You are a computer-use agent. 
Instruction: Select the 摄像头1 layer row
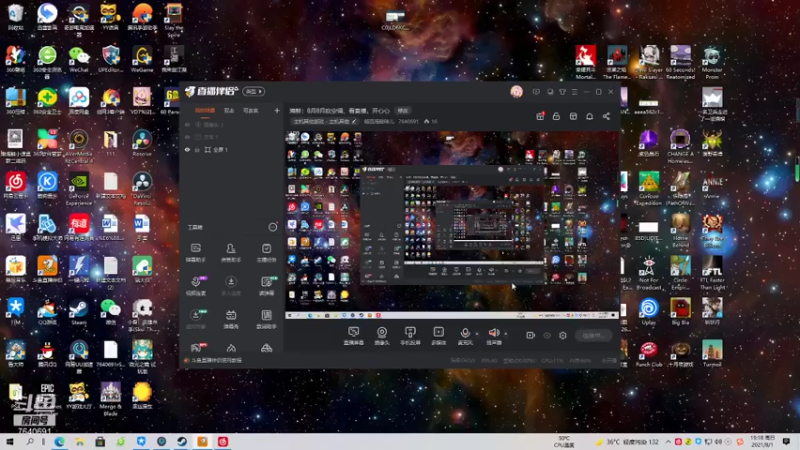pos(232,124)
